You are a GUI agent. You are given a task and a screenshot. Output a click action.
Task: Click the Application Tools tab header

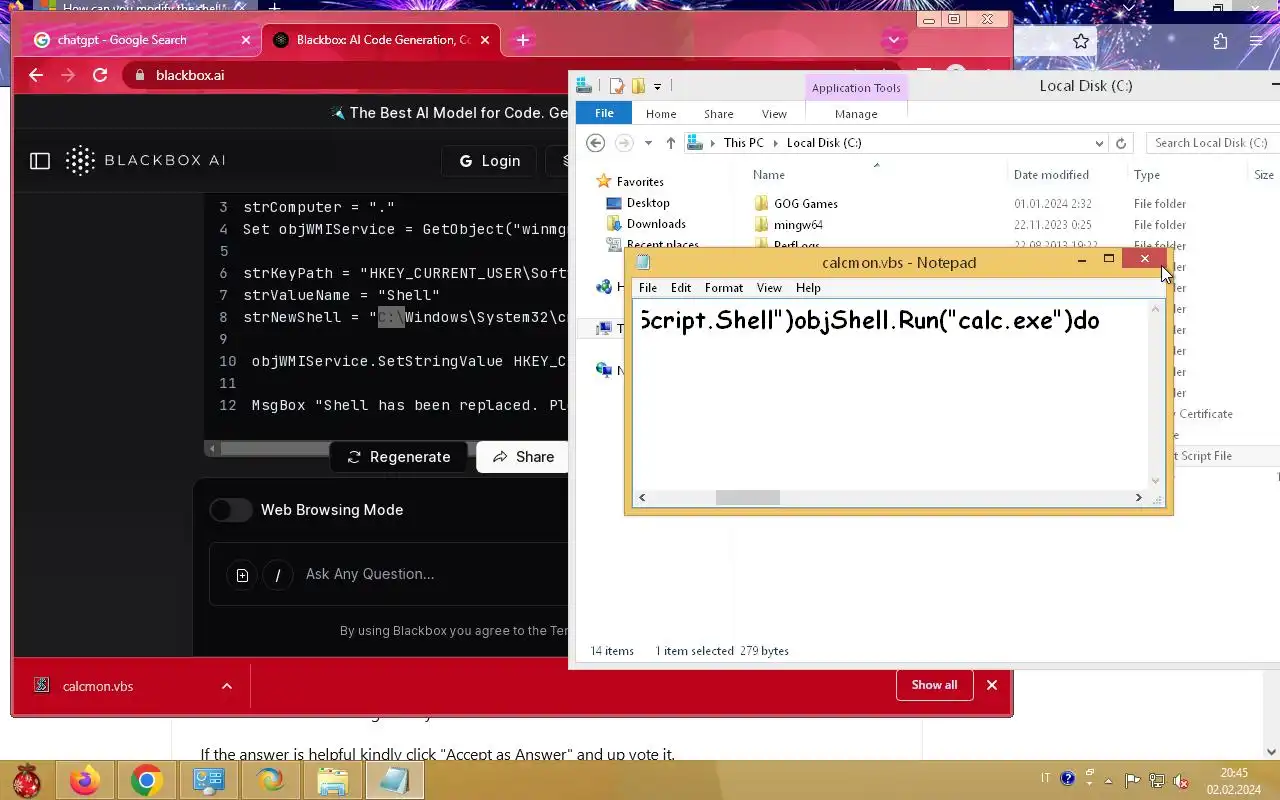click(x=856, y=88)
